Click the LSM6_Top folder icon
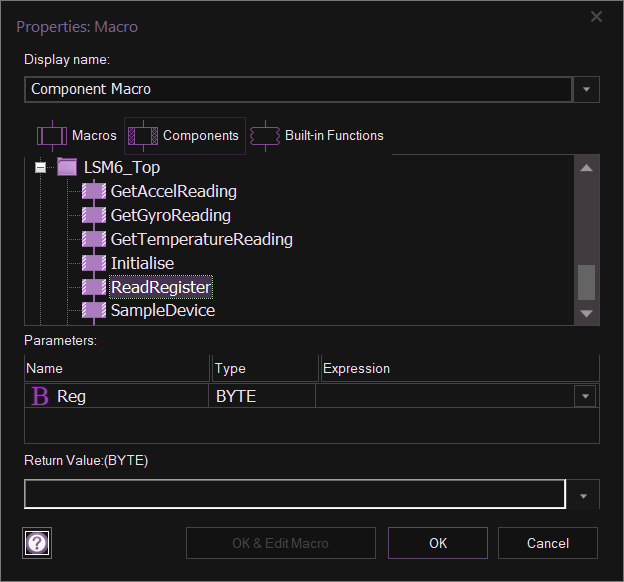Screen dimensions: 624x582 [x=67, y=167]
